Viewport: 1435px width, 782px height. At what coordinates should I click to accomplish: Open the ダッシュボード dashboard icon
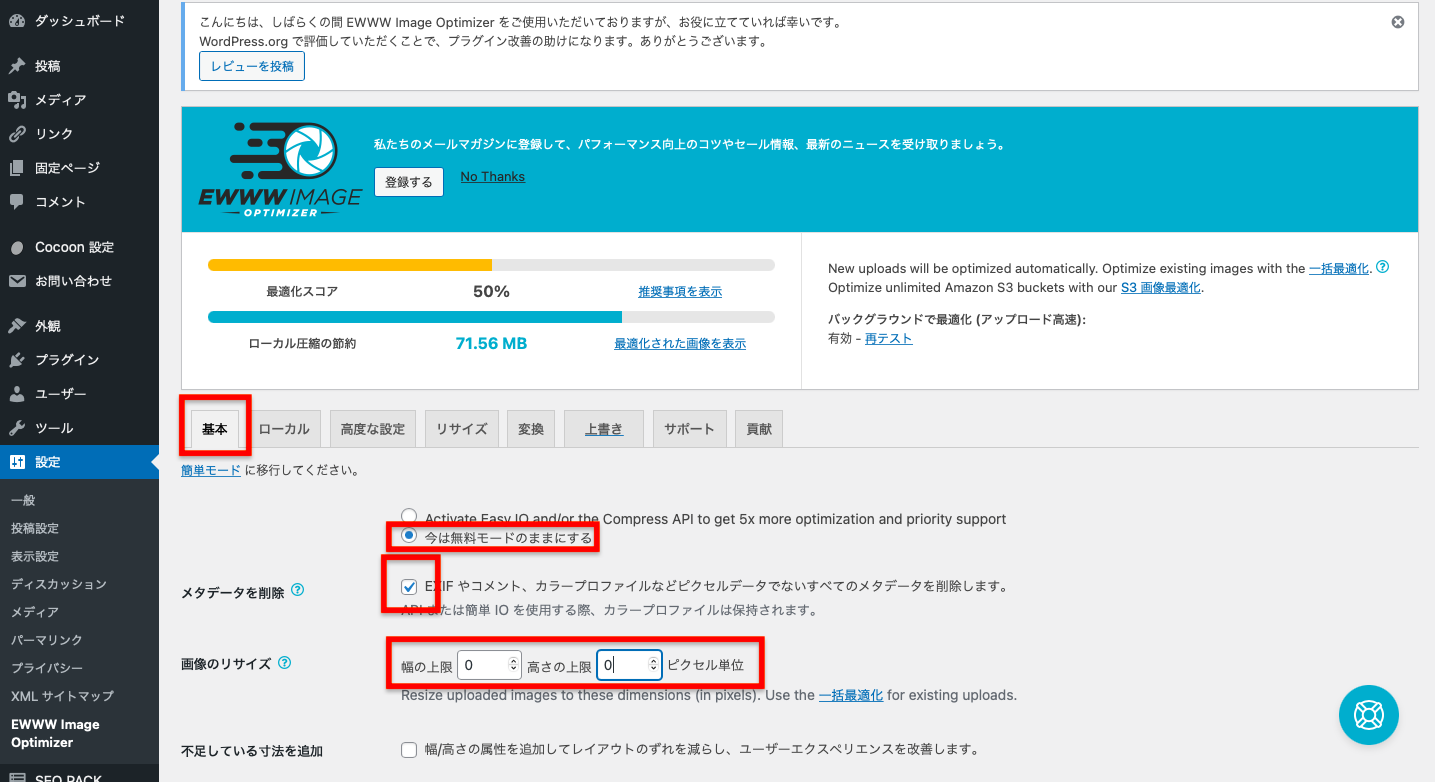[17, 20]
